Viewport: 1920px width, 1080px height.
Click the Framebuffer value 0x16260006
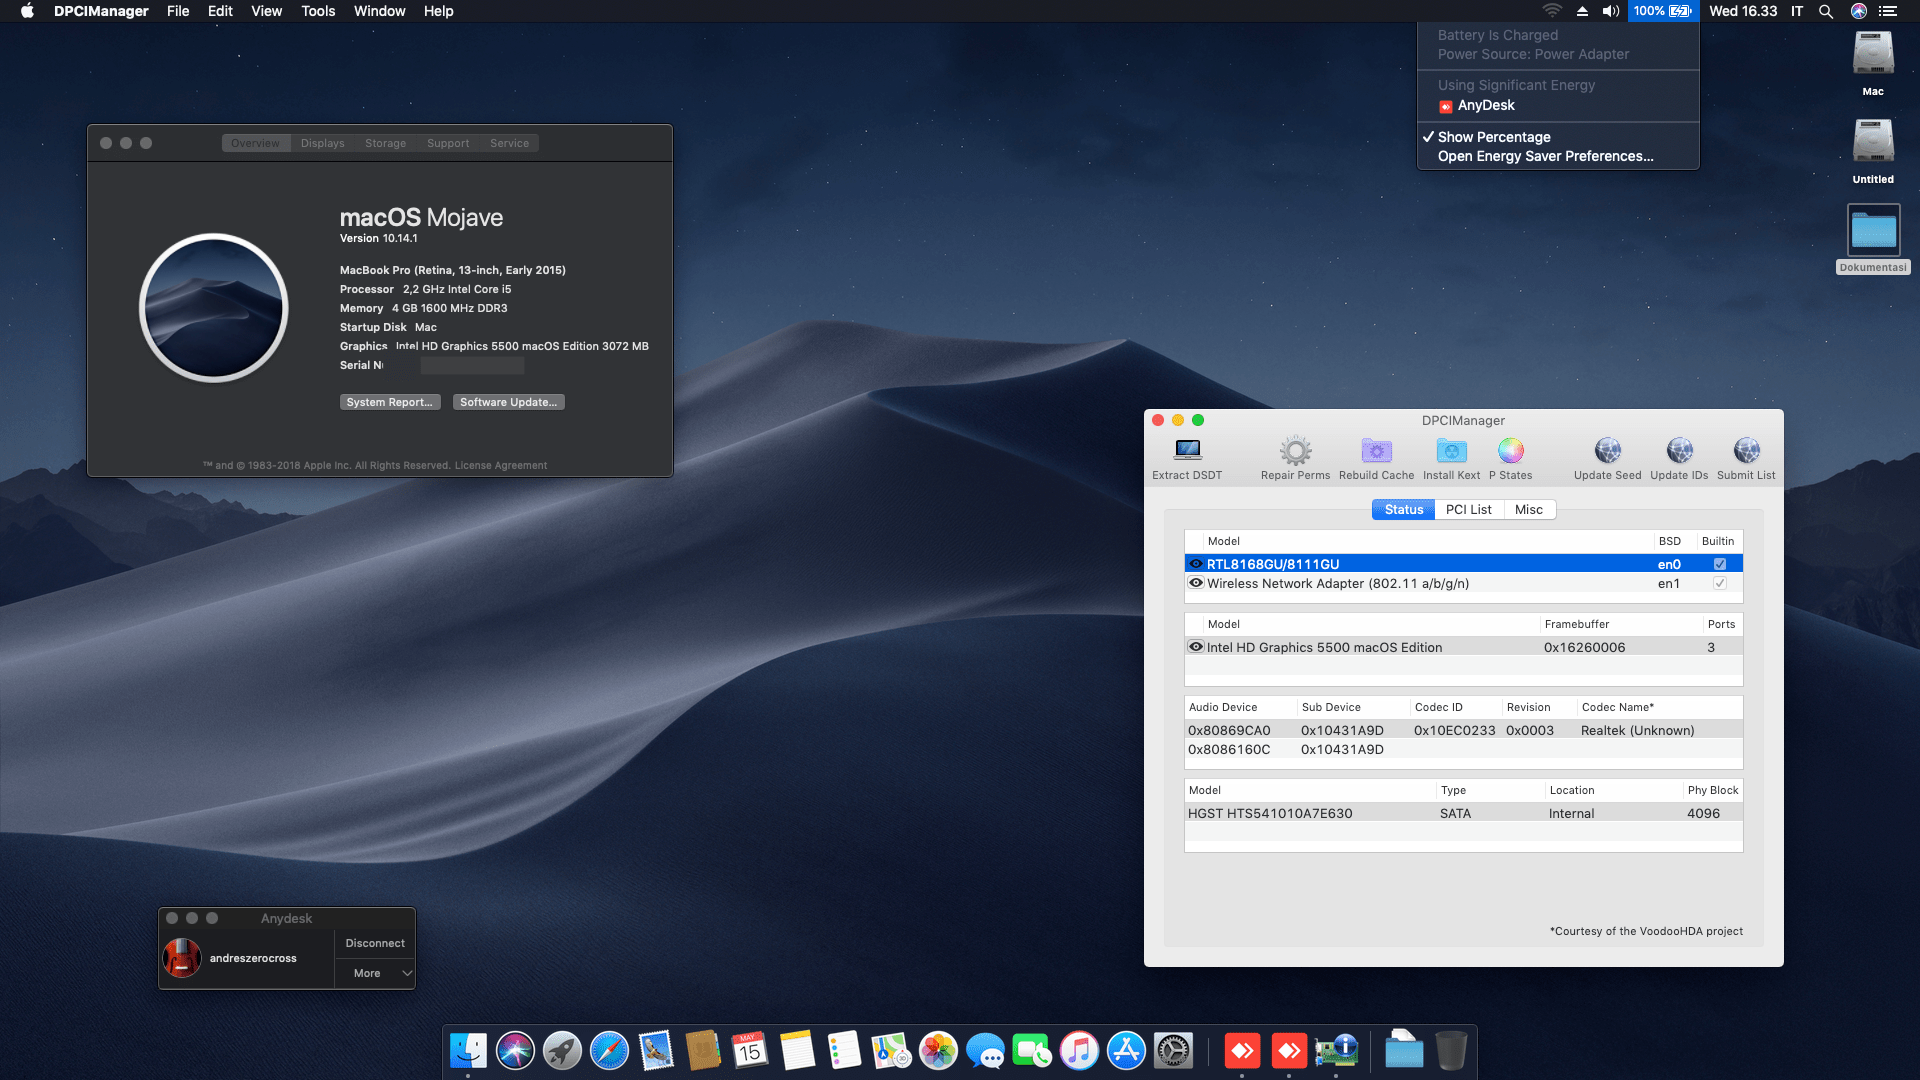(x=1584, y=647)
